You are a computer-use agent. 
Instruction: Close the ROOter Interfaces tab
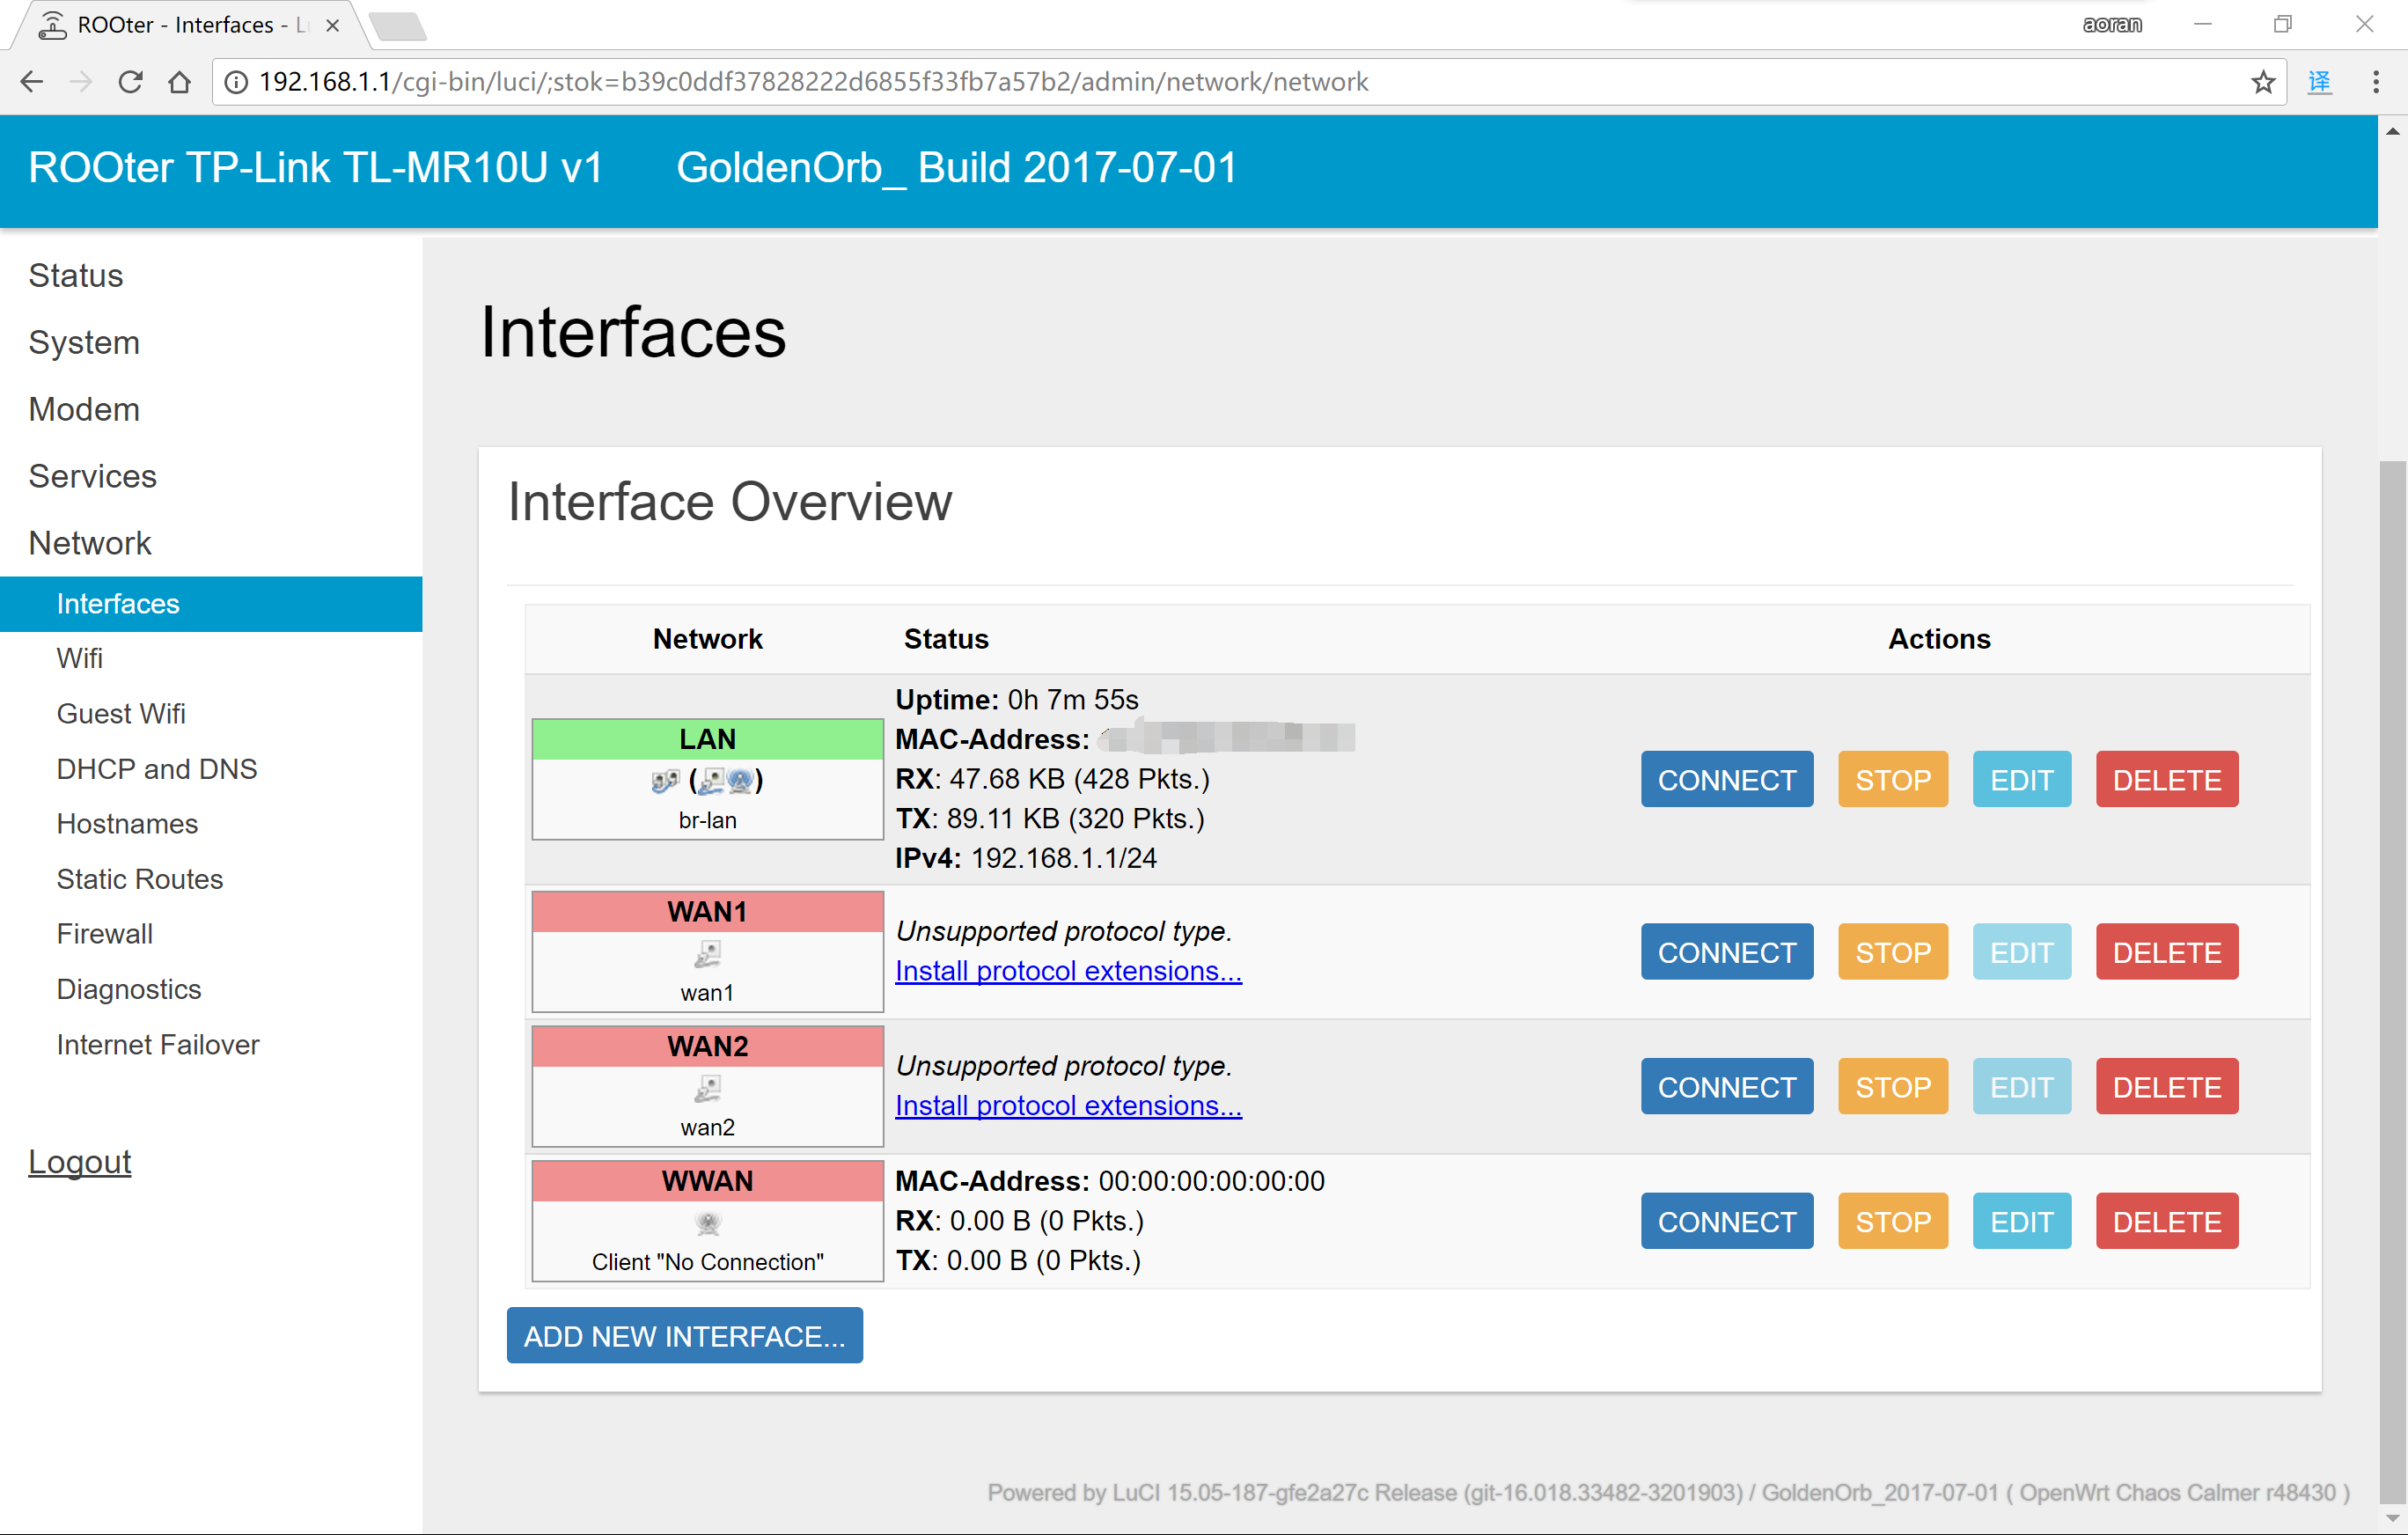pyautogui.click(x=333, y=25)
